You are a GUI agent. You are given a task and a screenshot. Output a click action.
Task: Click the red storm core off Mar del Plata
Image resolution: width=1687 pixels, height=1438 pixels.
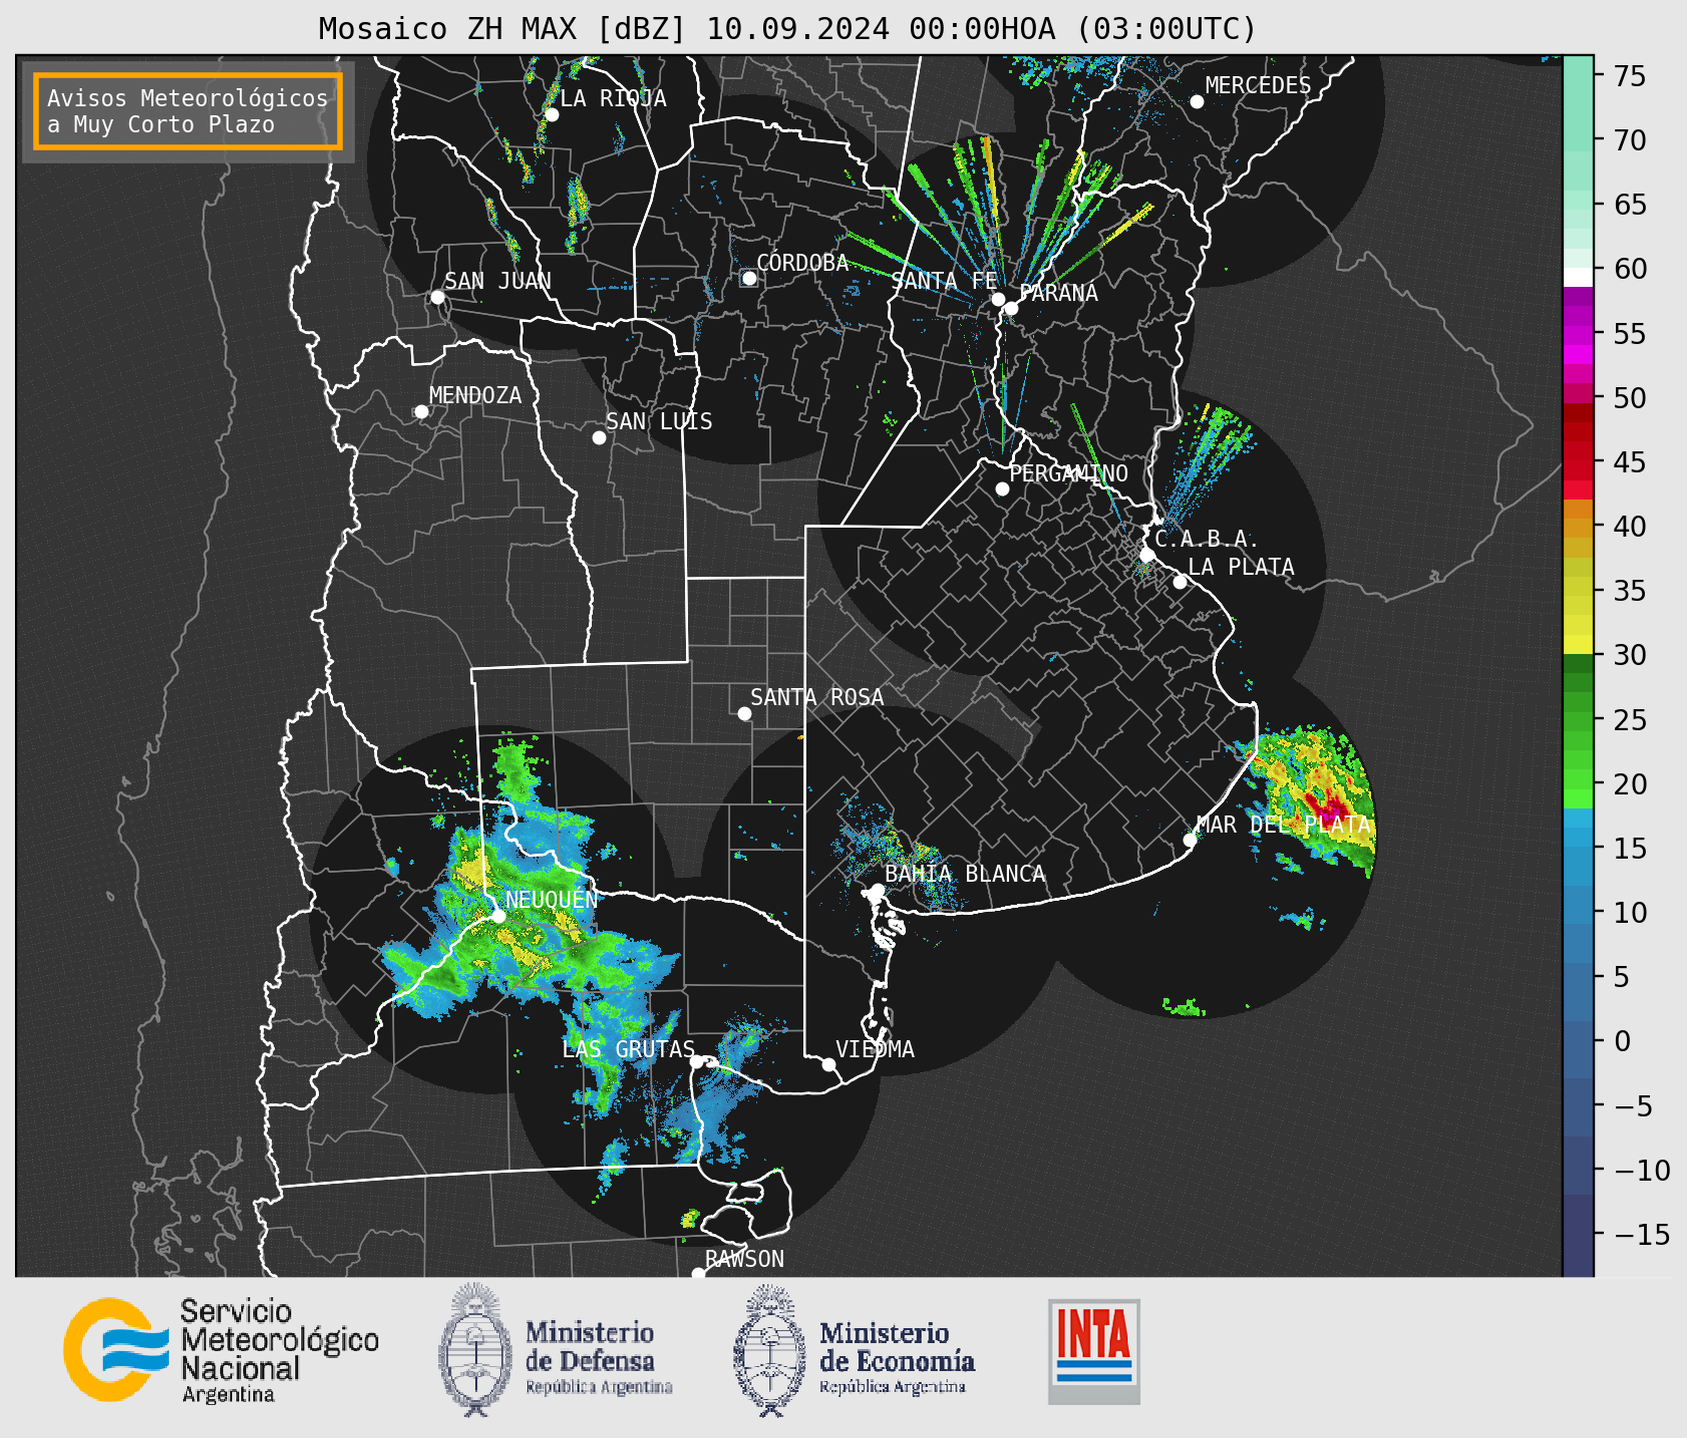[1329, 806]
